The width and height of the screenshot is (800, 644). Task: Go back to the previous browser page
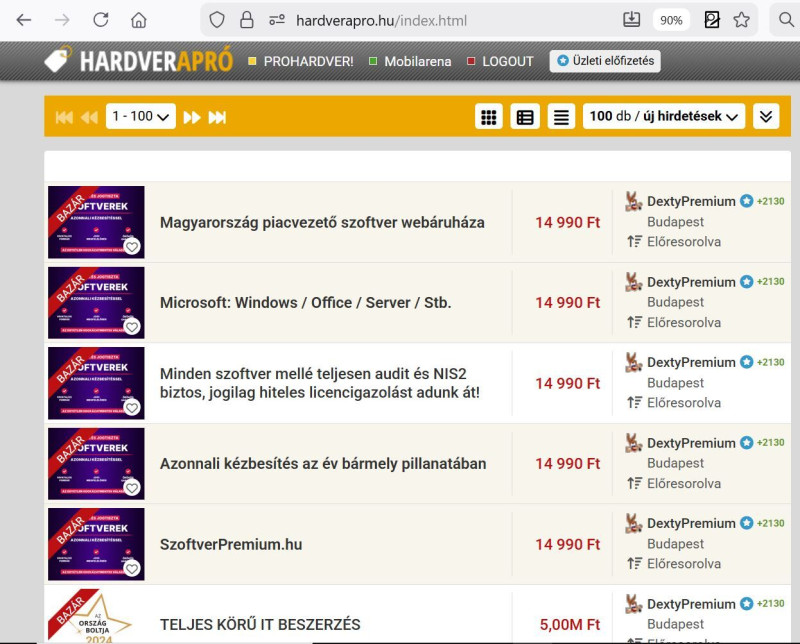(x=23, y=20)
